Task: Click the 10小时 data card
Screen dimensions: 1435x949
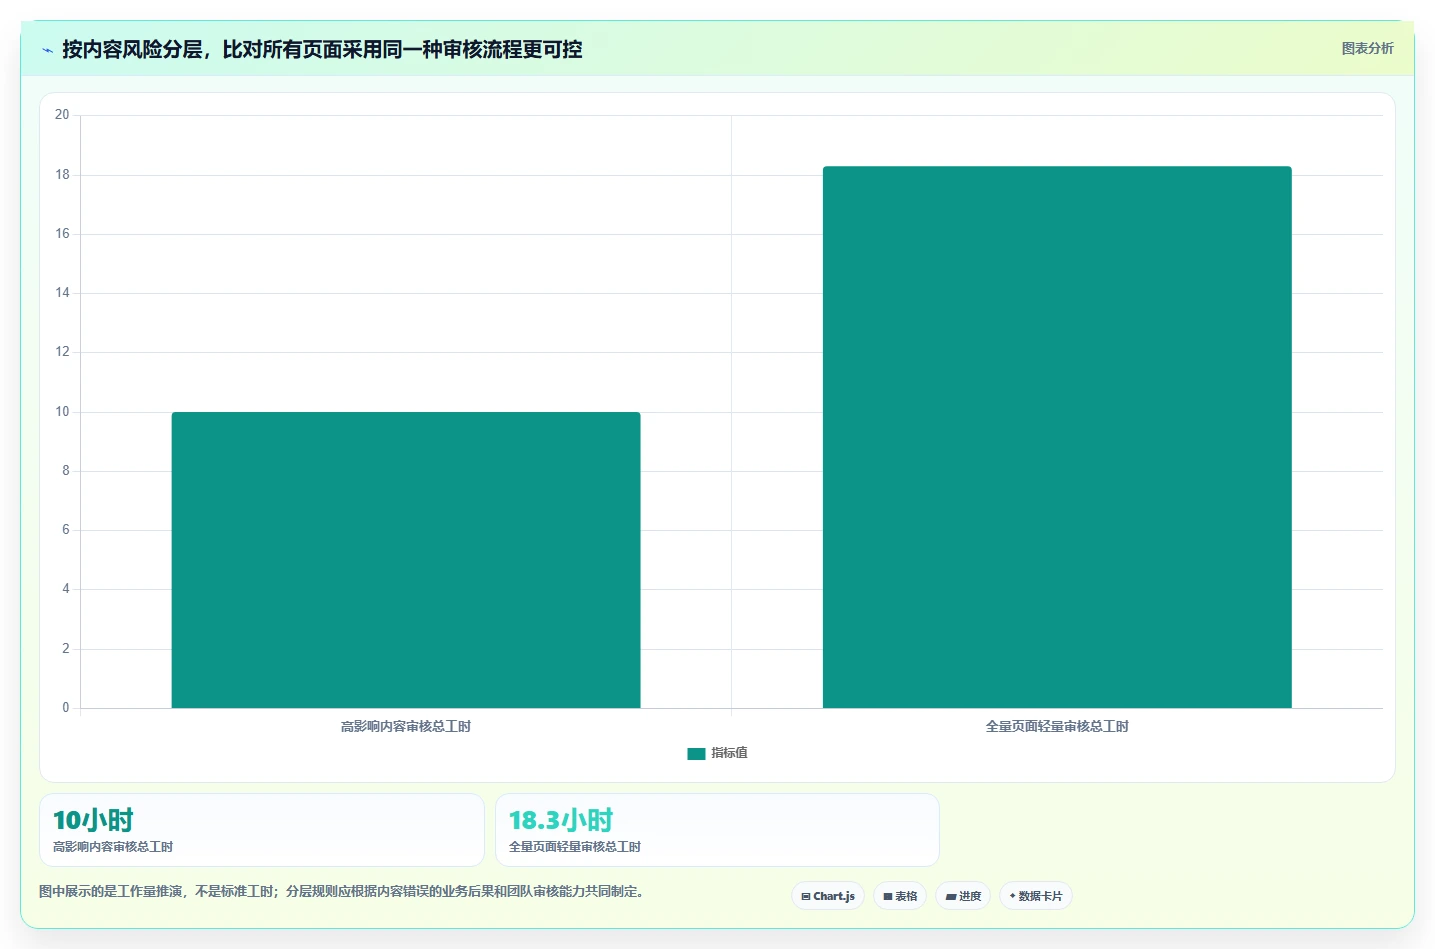Action: click(262, 830)
